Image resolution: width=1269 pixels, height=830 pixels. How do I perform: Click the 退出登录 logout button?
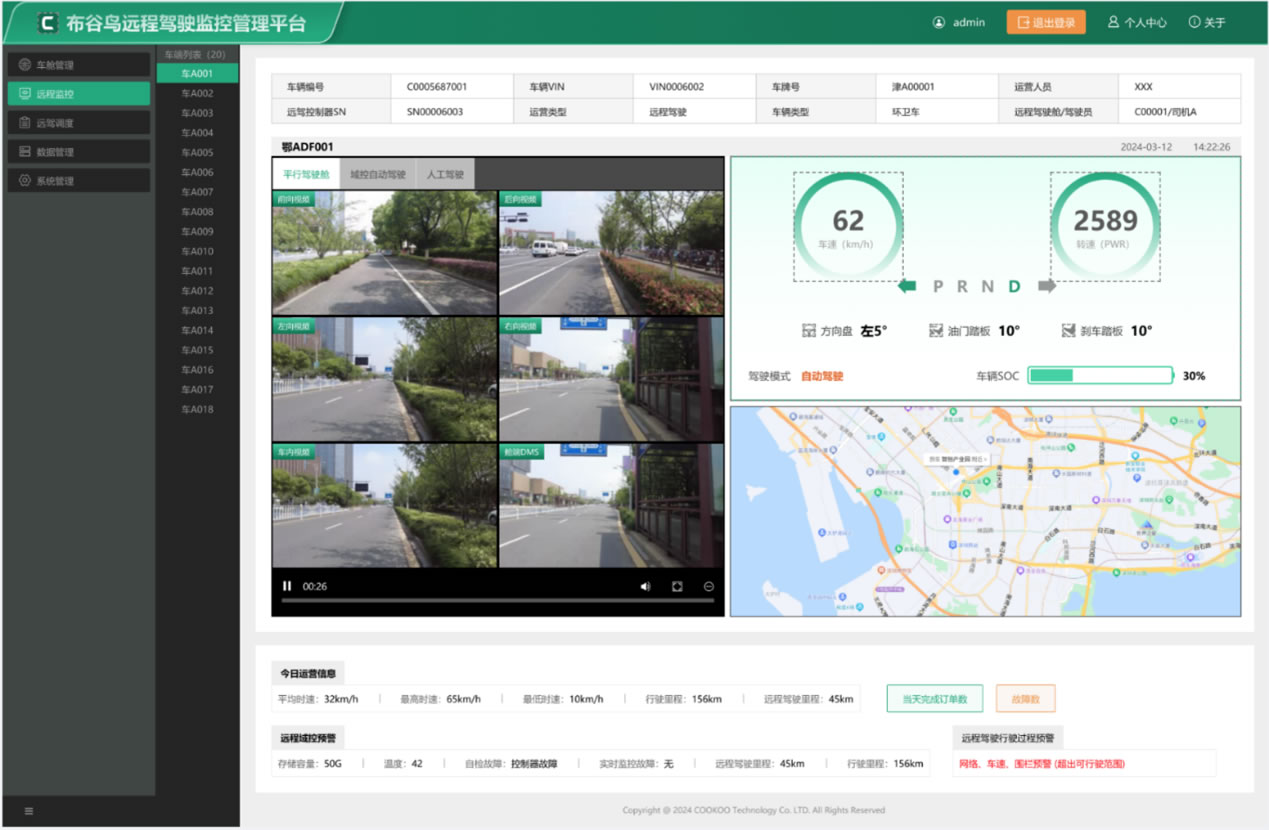1046,22
